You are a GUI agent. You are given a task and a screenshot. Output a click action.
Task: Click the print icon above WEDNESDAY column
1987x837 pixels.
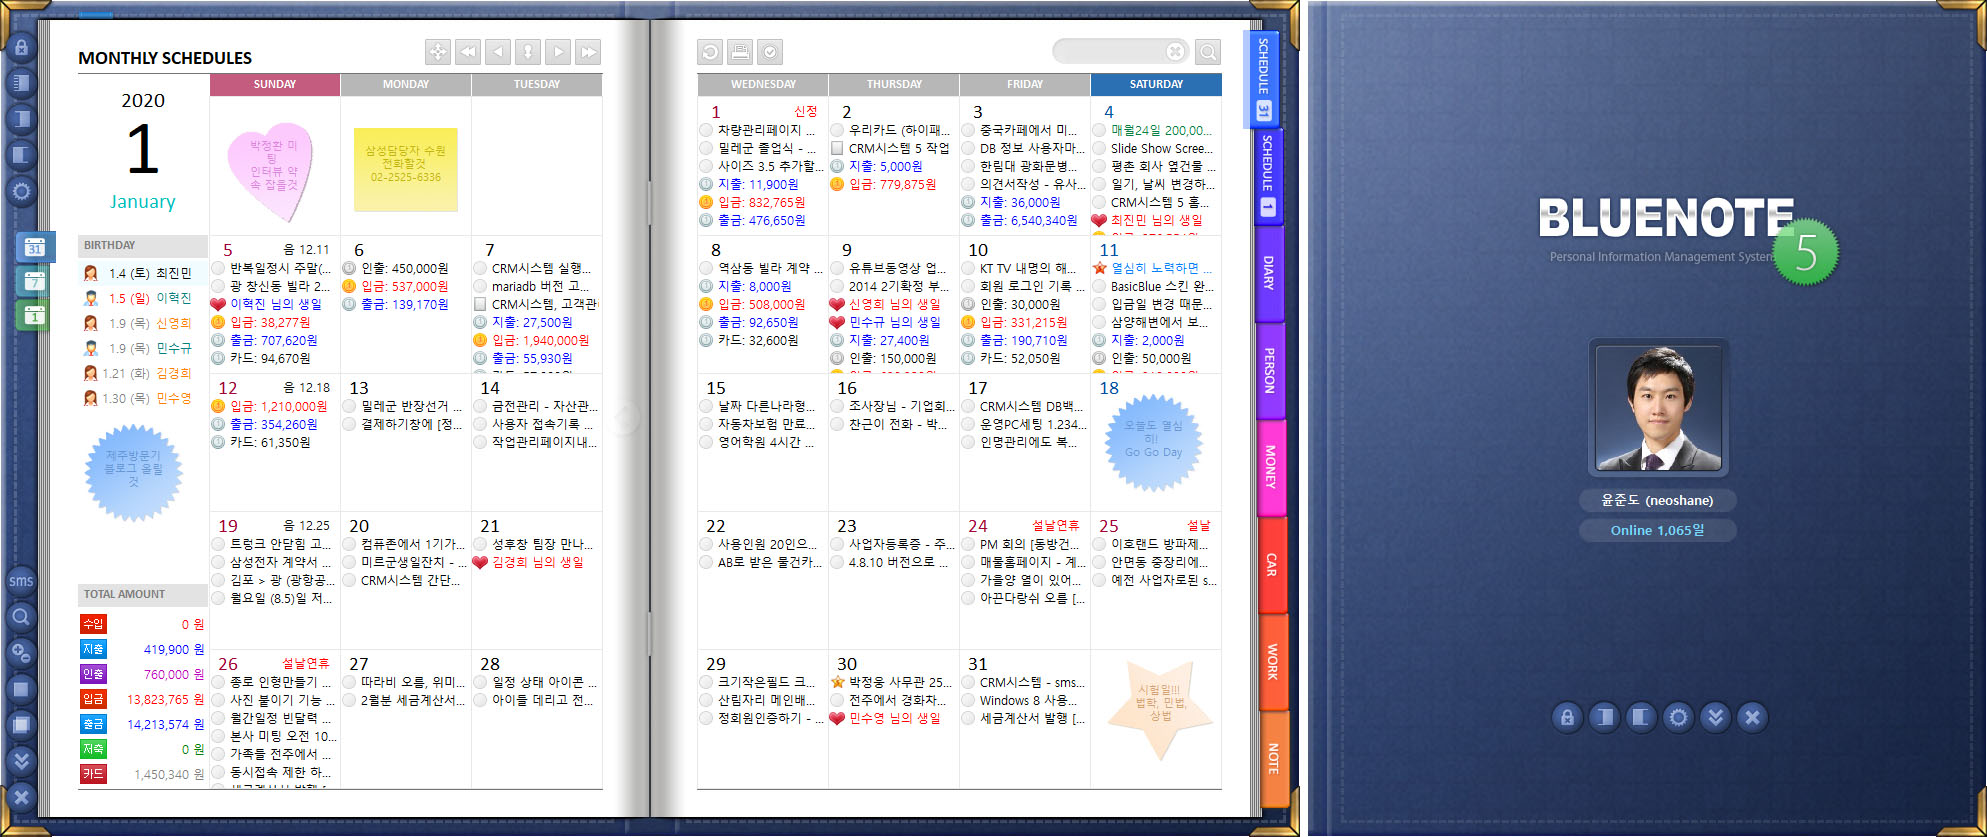tap(740, 52)
